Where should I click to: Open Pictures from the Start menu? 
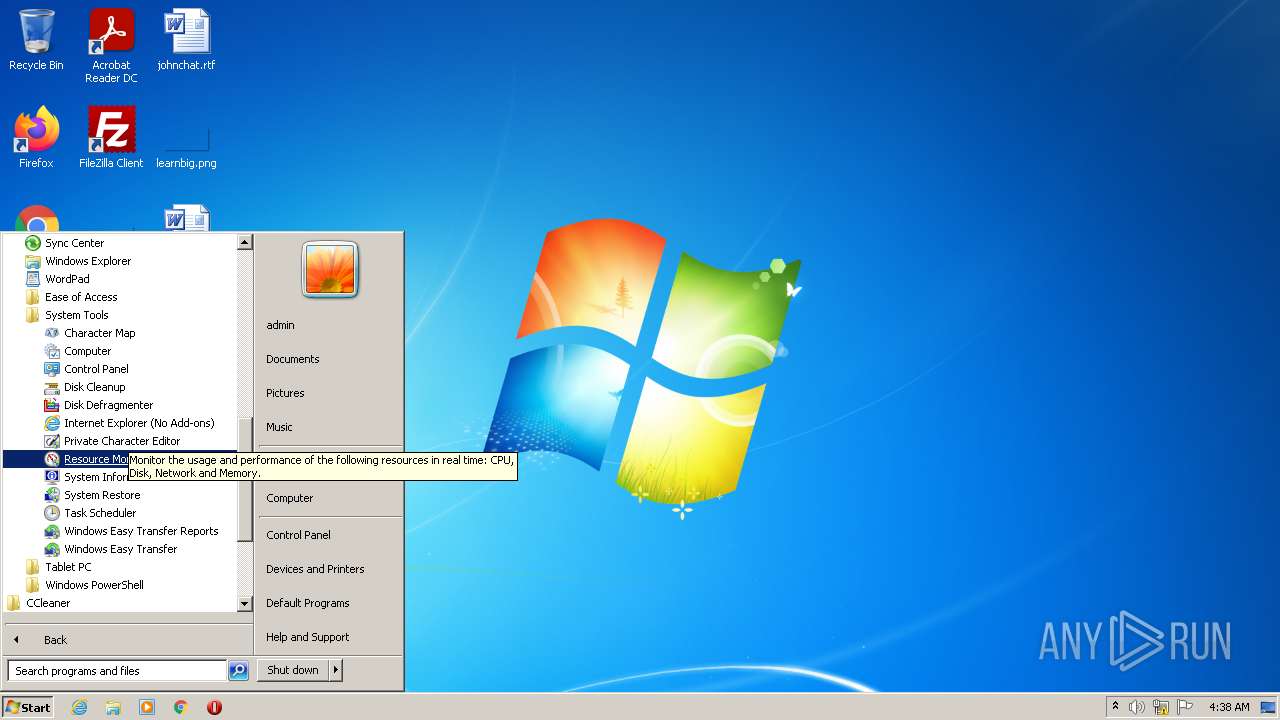[285, 393]
